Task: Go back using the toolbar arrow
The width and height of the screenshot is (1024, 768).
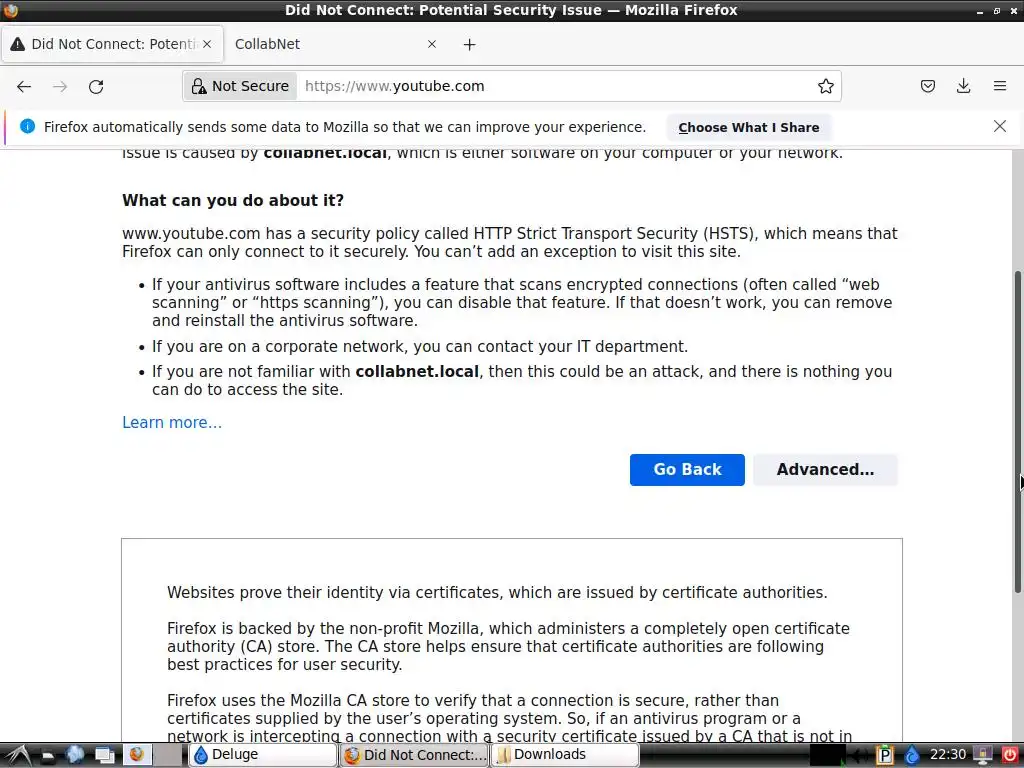Action: [24, 86]
